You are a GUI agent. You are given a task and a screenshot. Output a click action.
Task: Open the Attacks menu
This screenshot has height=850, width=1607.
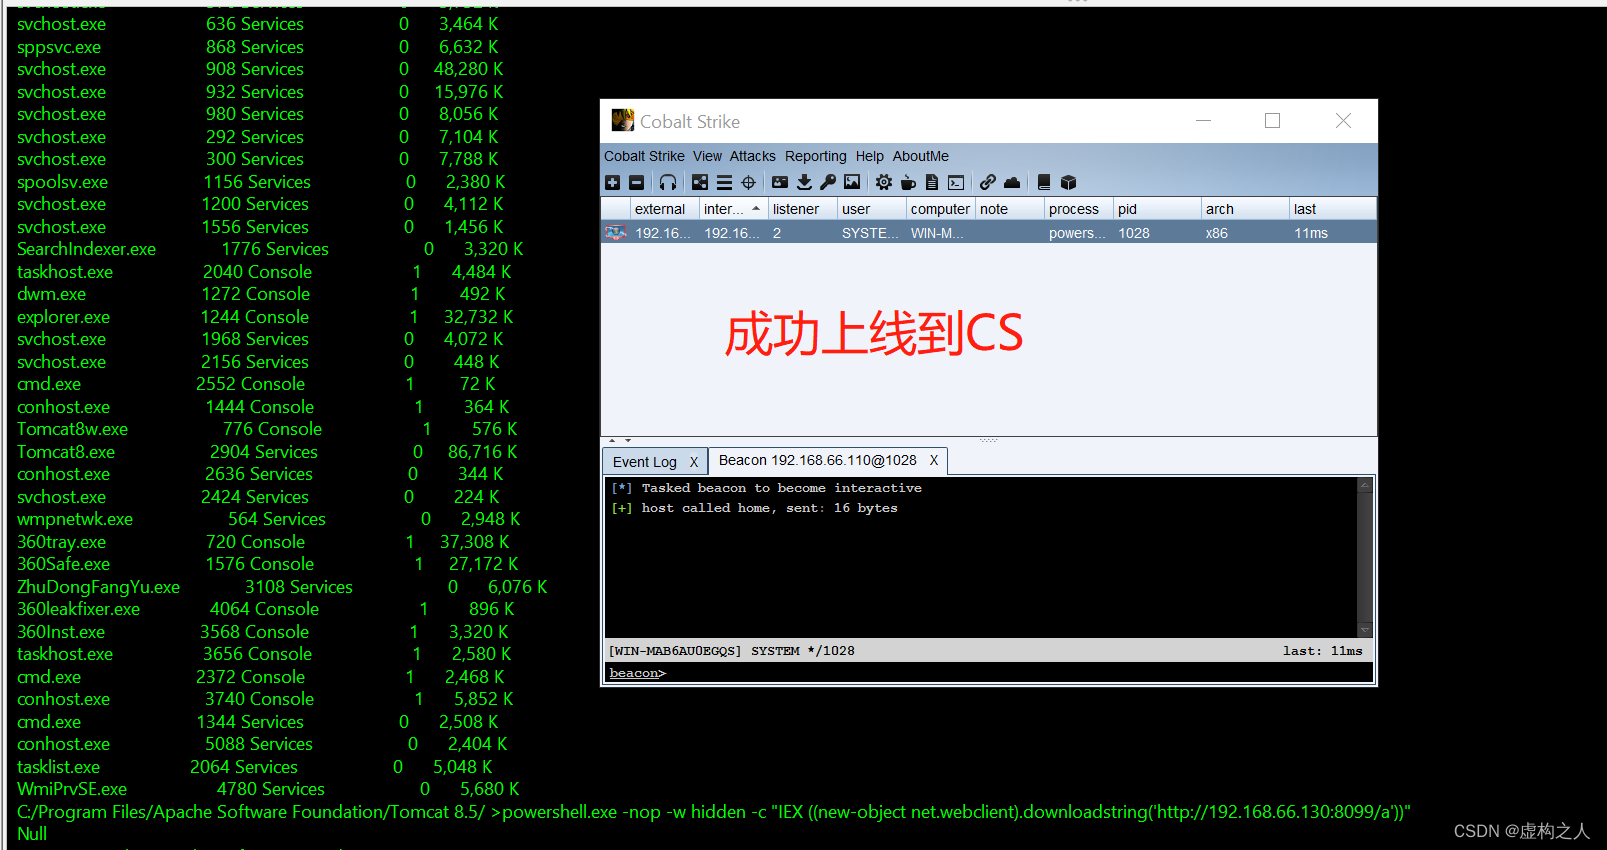[752, 156]
